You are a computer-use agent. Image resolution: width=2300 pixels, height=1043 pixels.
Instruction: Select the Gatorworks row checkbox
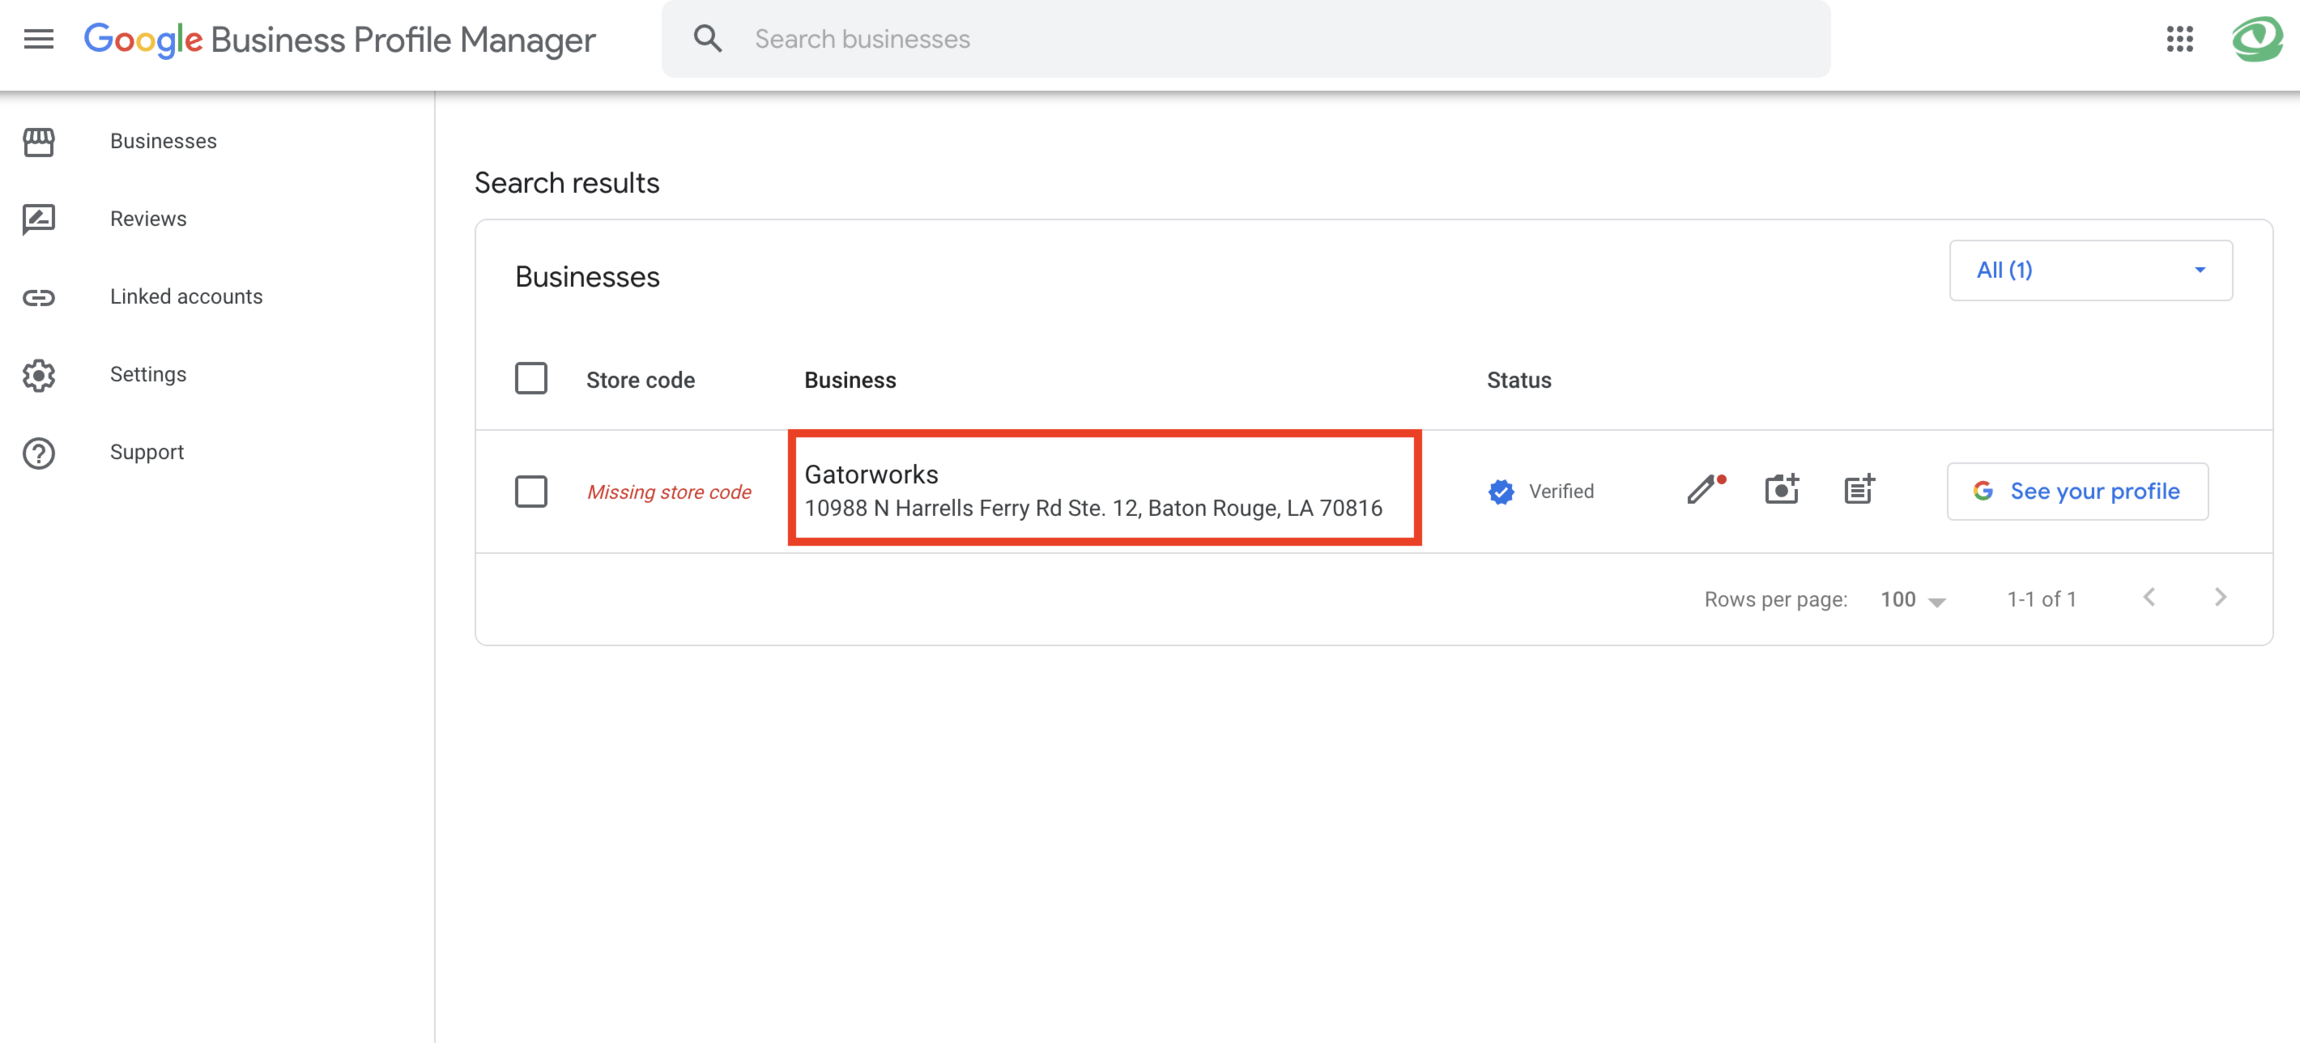point(531,491)
